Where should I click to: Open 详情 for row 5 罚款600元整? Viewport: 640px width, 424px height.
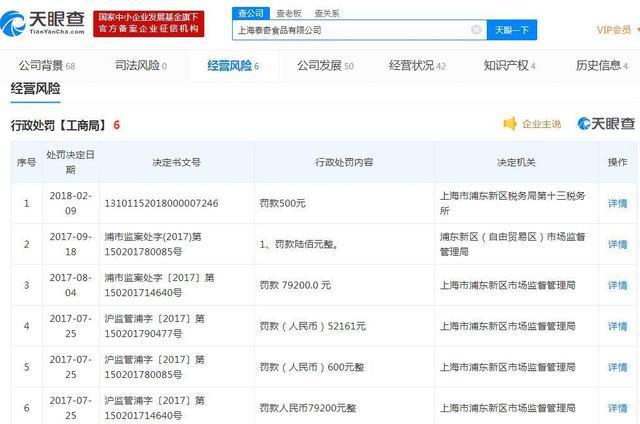click(618, 367)
